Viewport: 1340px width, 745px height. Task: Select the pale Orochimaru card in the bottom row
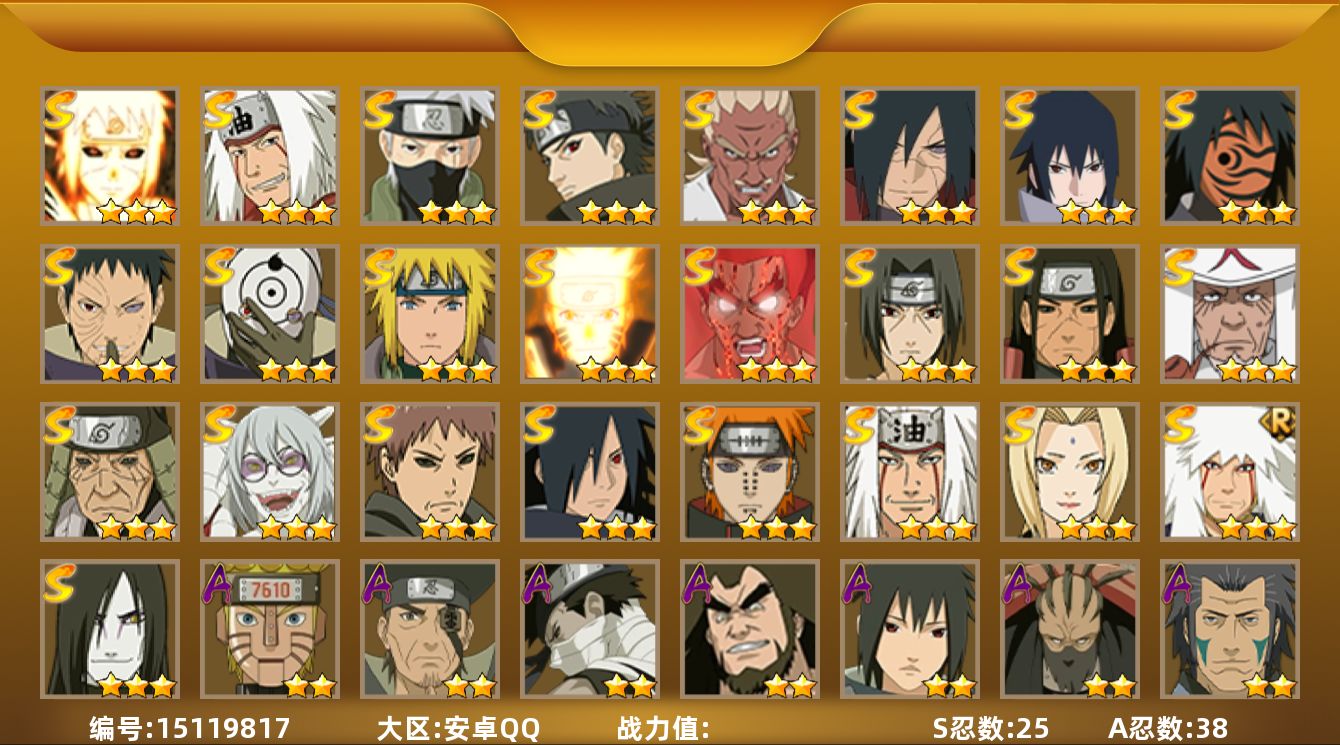click(110, 629)
